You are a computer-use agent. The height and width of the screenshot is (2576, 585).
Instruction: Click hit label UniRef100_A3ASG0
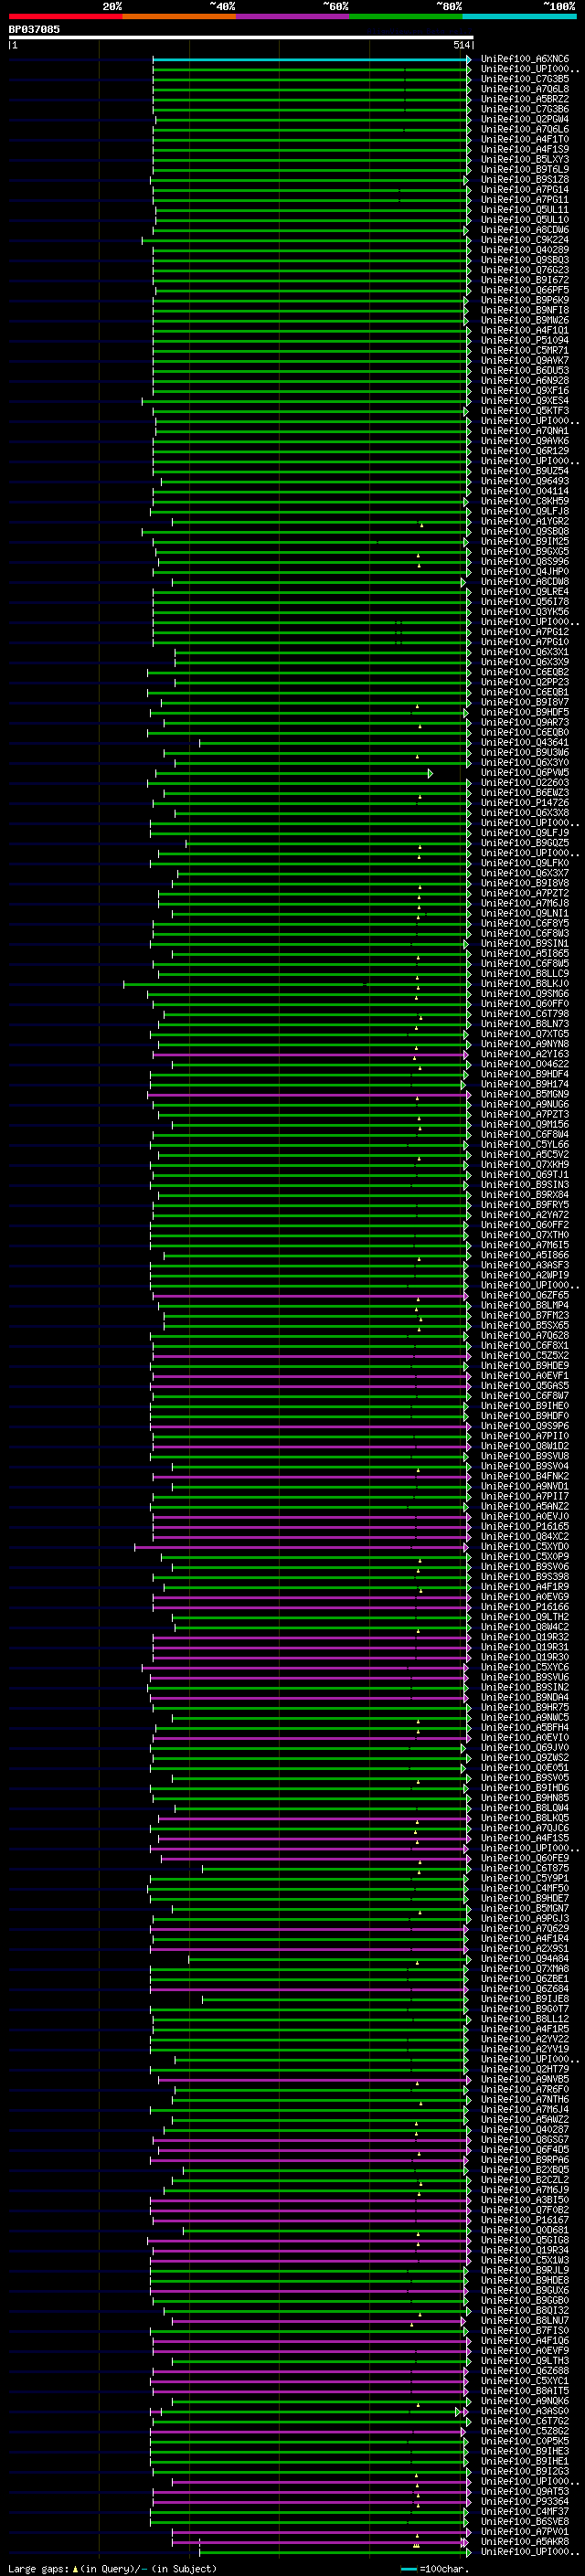click(524, 2411)
